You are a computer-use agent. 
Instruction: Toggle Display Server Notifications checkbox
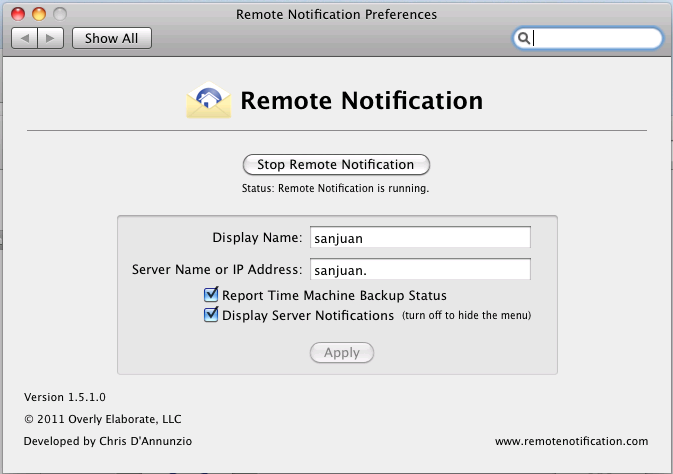[x=211, y=315]
